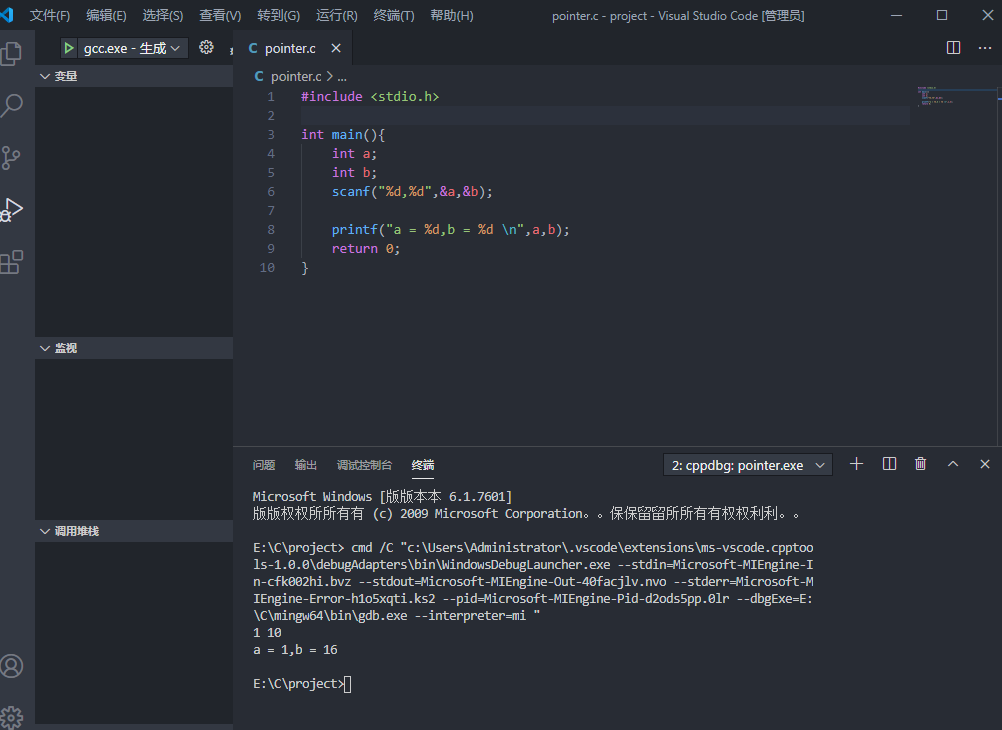The image size is (1002, 730).
Task: Open the 运行(R) menu
Action: click(x=336, y=15)
